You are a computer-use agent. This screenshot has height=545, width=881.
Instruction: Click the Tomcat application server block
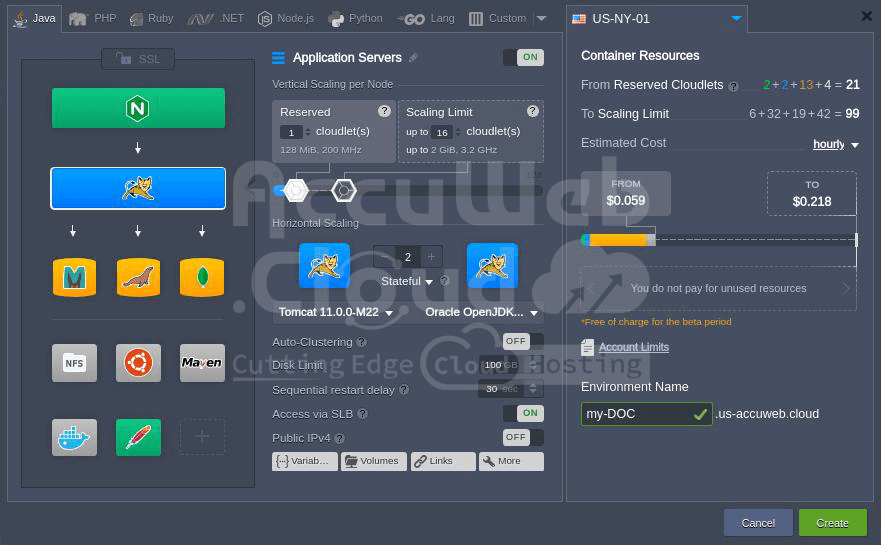[x=138, y=188]
